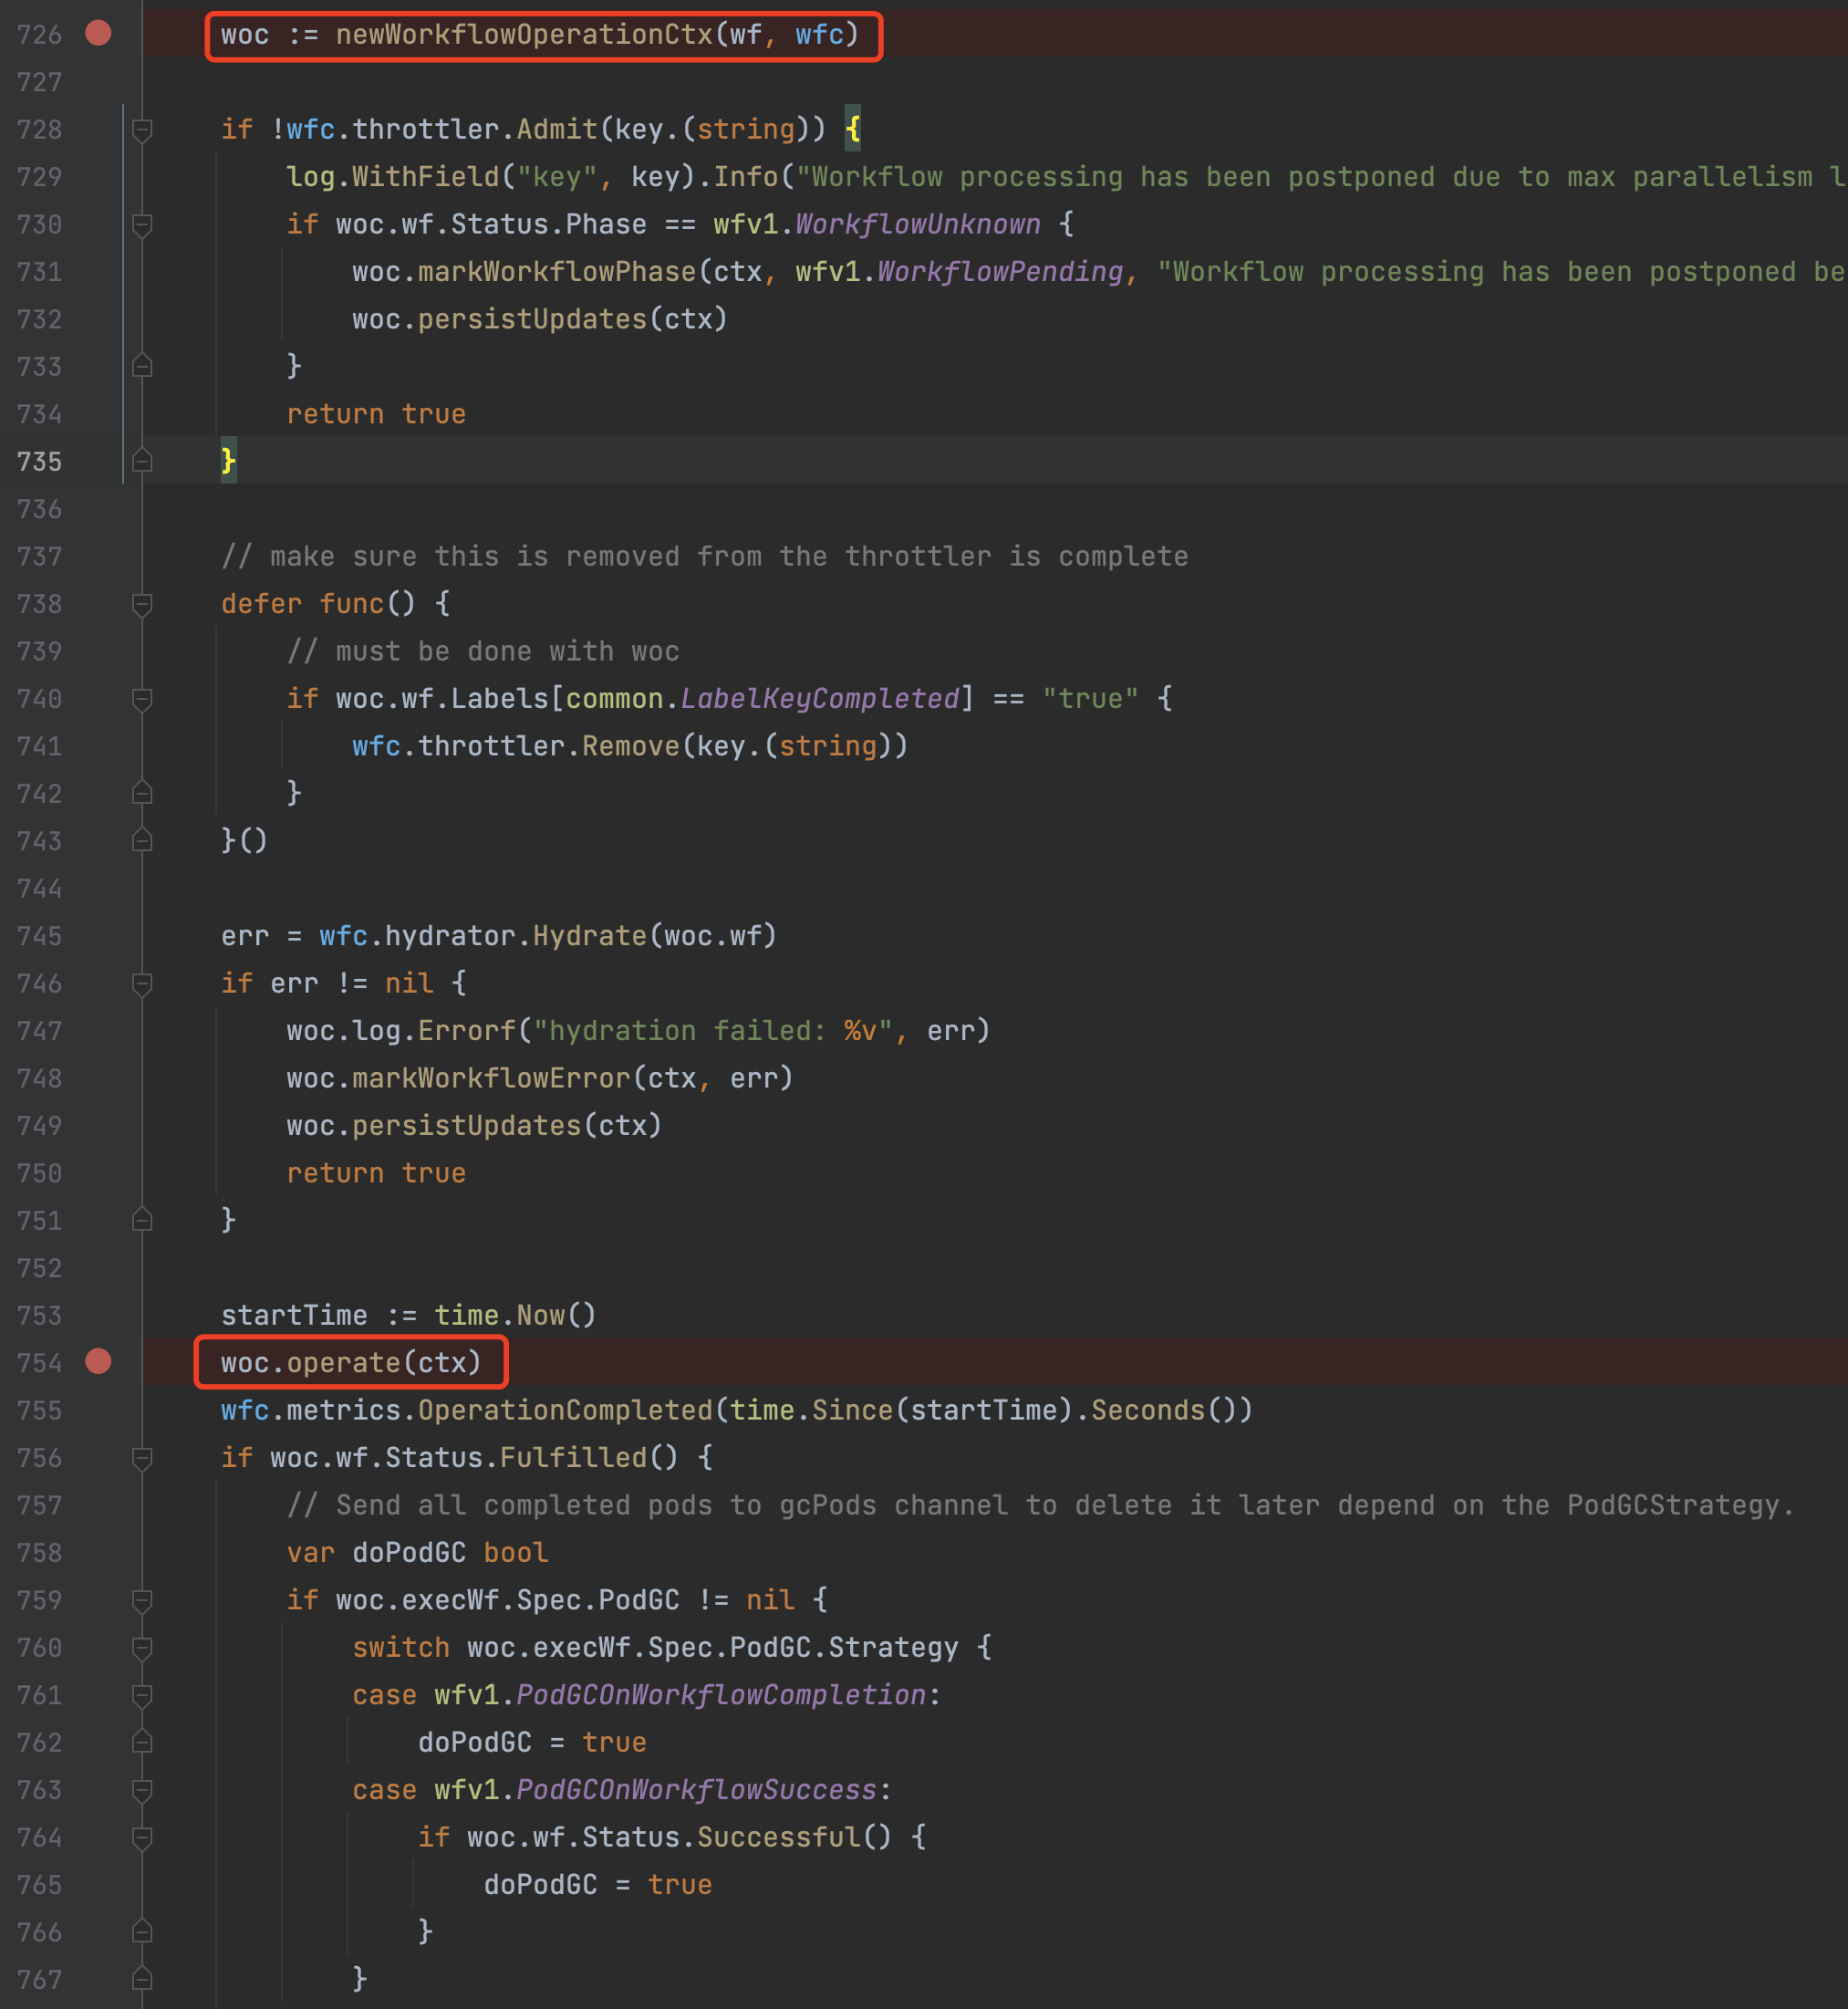Remove breakpoint on line 754
This screenshot has width=1848, height=2009.
pyautogui.click(x=98, y=1362)
